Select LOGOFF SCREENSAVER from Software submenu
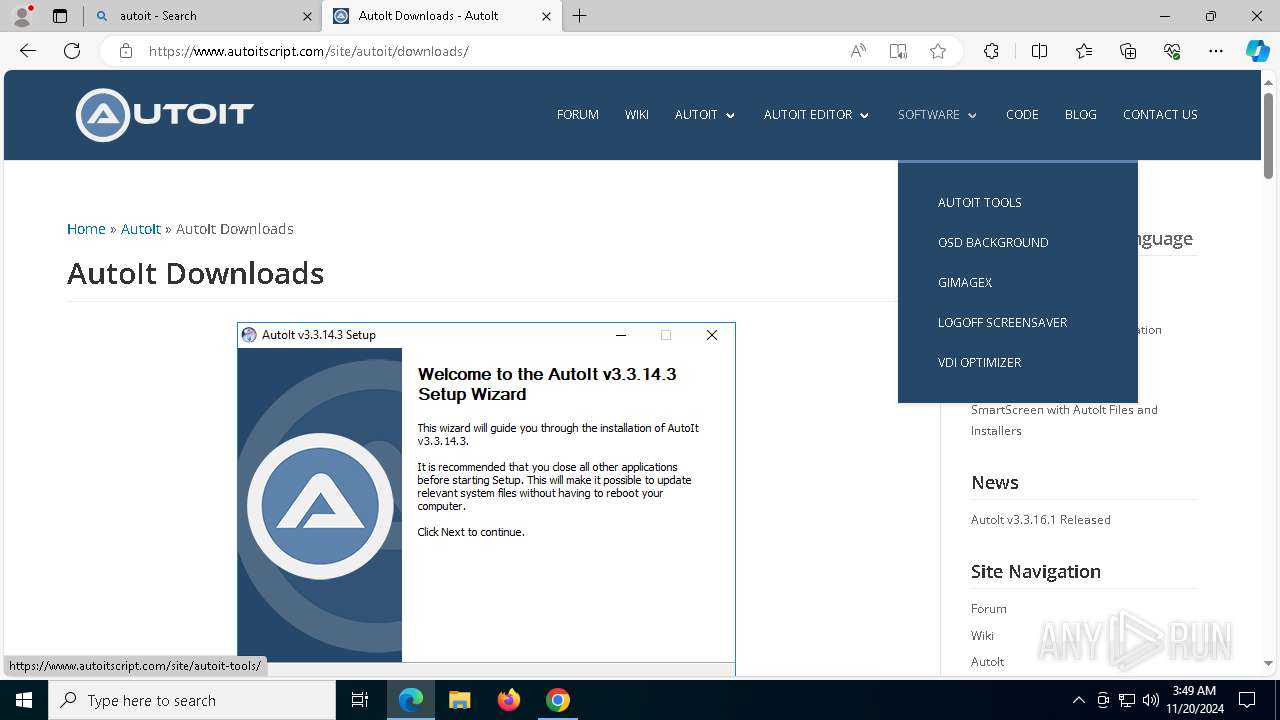 click(x=1003, y=322)
